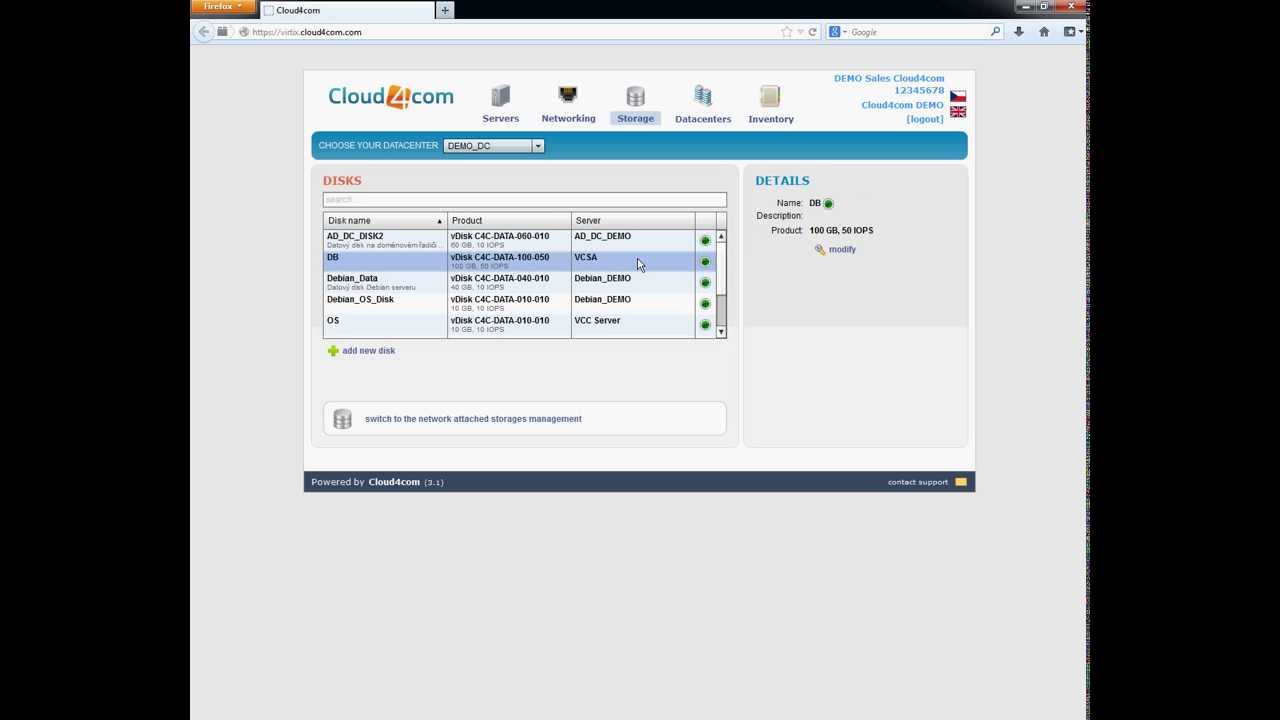1280x720 pixels.
Task: Open the Inventory section icon
Action: pyautogui.click(x=770, y=96)
